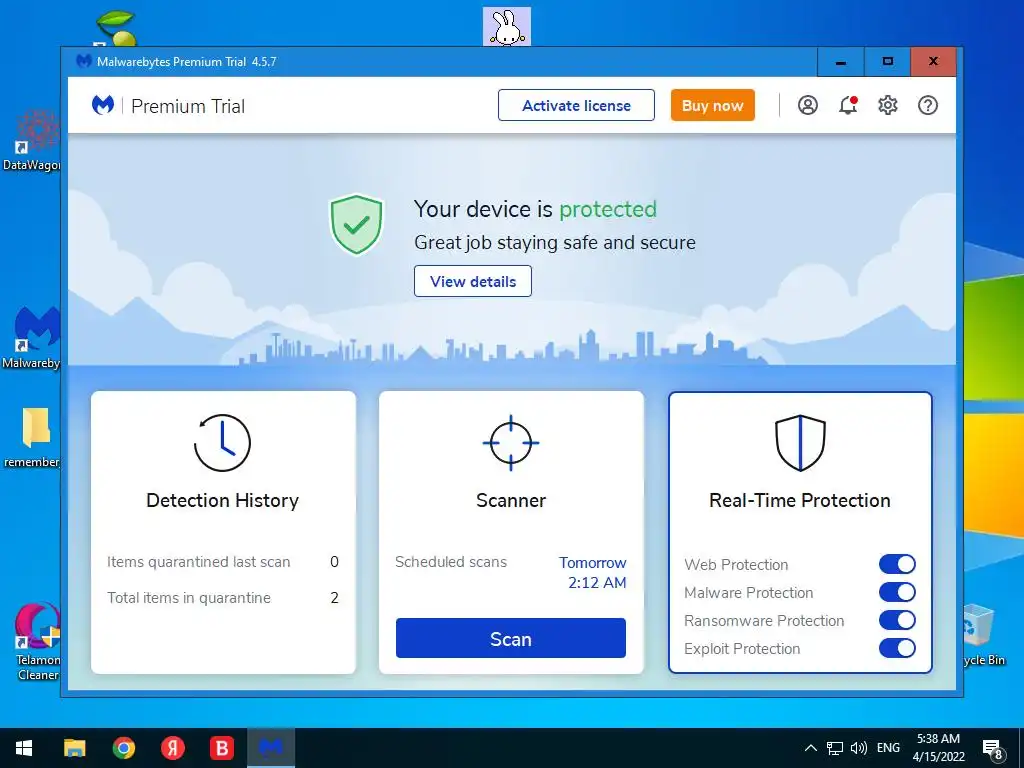
Task: Click the green protected shield icon
Action: coord(356,224)
